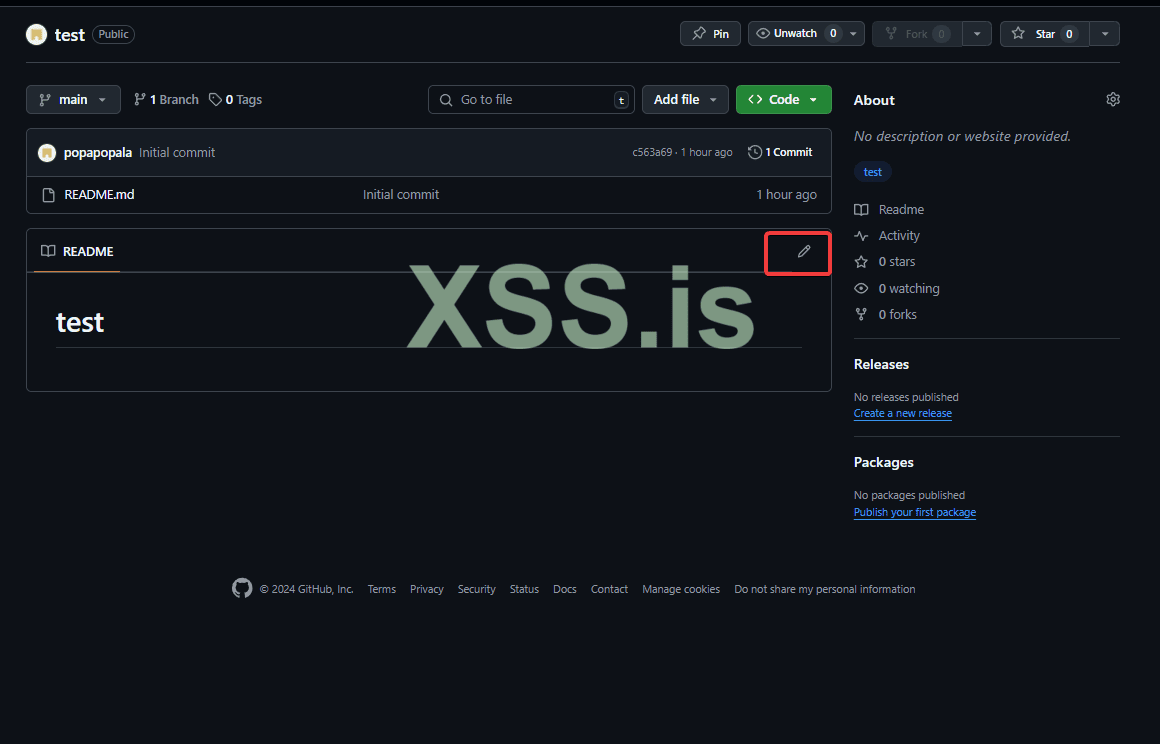The height and width of the screenshot is (744, 1160).
Task: Open the Privacy footer link
Action: coord(427,589)
